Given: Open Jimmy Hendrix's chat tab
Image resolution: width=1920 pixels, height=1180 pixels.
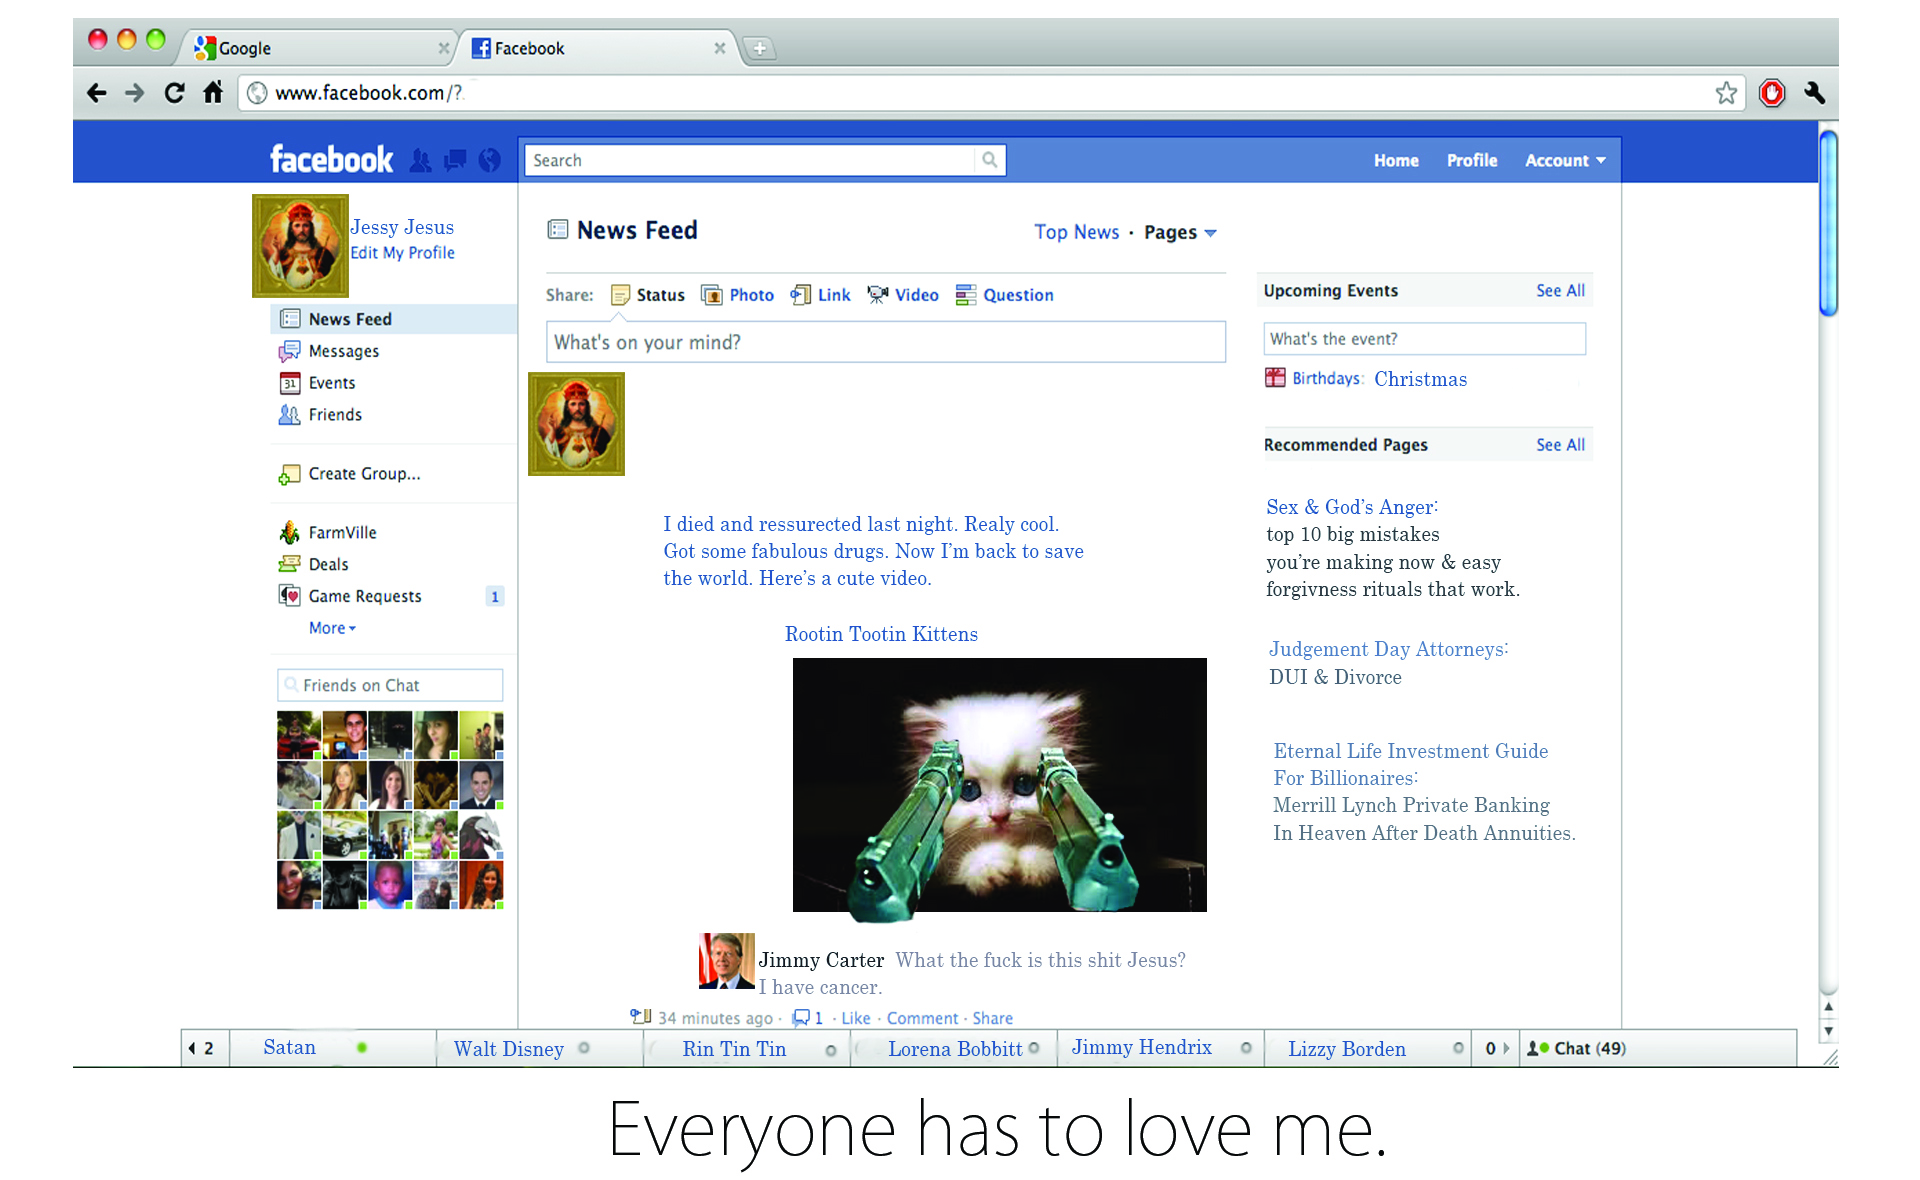Looking at the screenshot, I should coord(1161,1048).
